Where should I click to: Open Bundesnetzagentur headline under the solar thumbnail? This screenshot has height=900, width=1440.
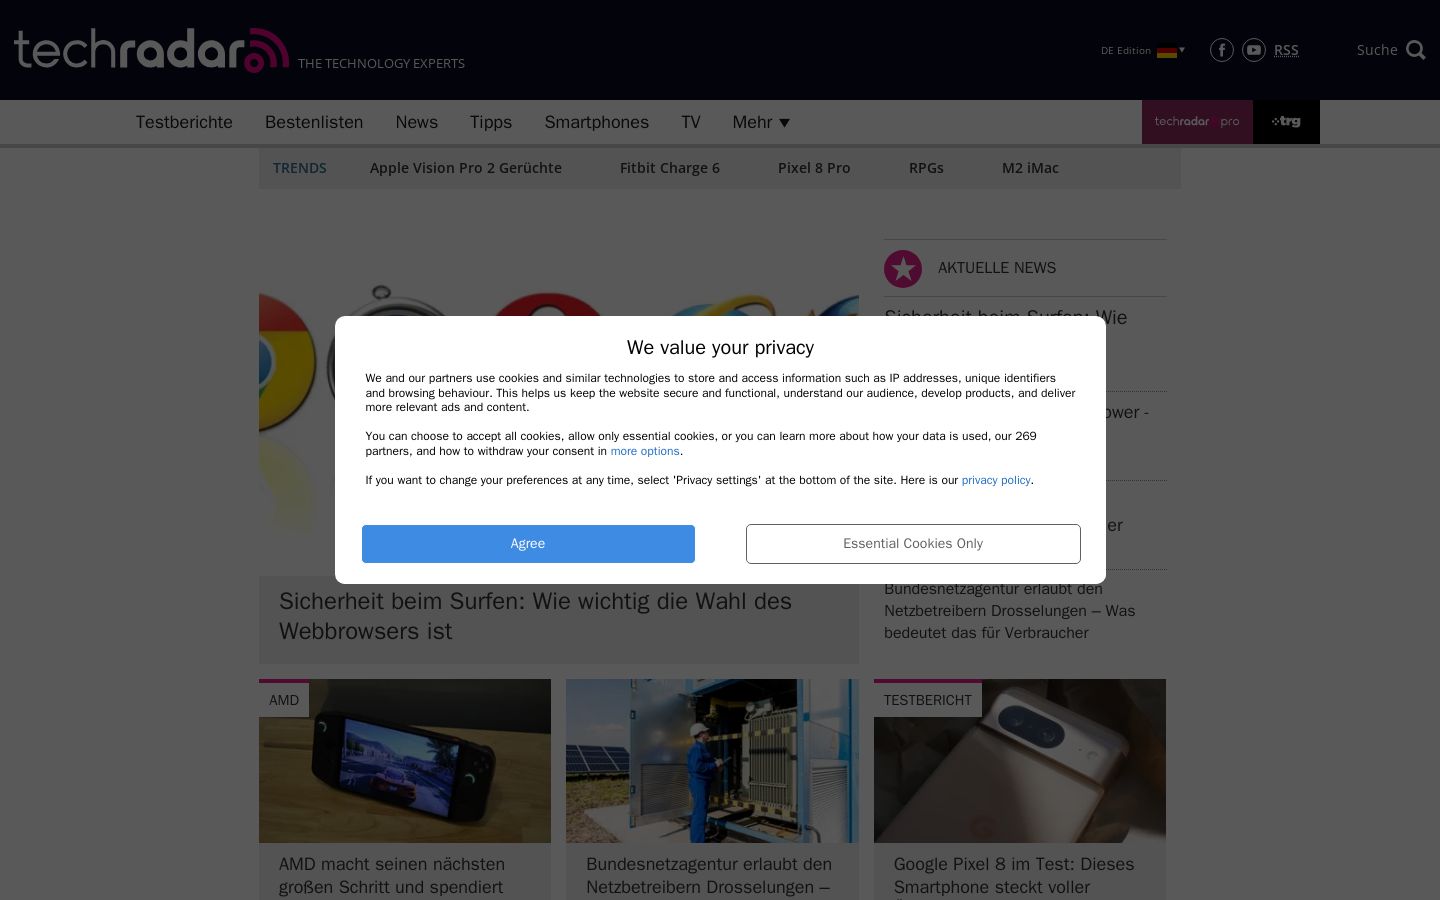(709, 876)
